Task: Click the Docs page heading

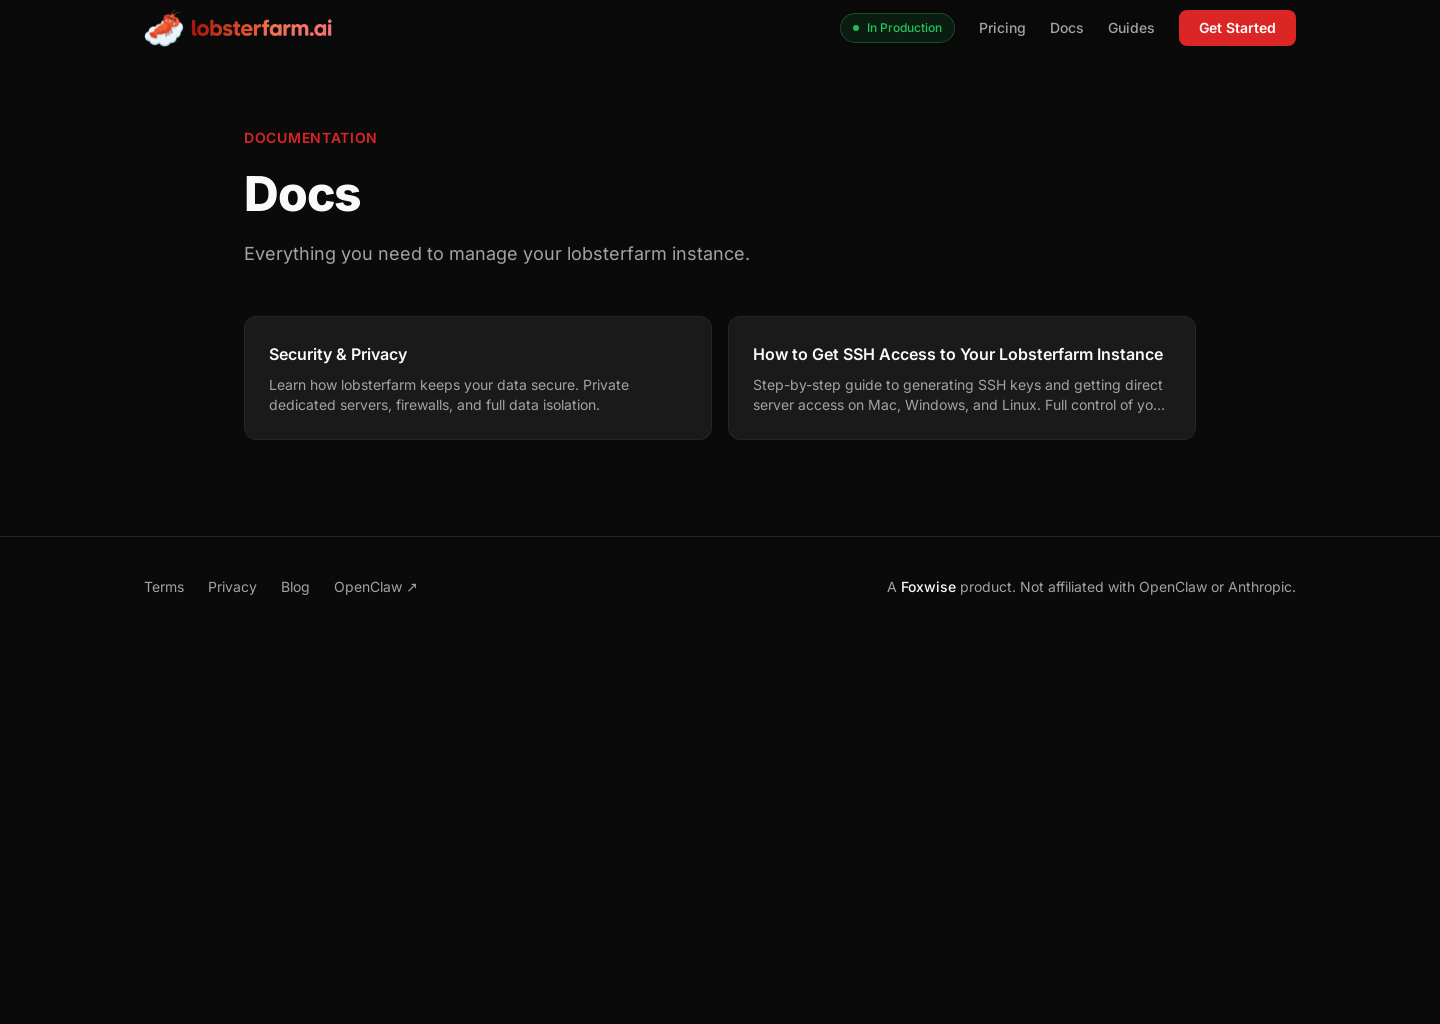Action: (302, 194)
